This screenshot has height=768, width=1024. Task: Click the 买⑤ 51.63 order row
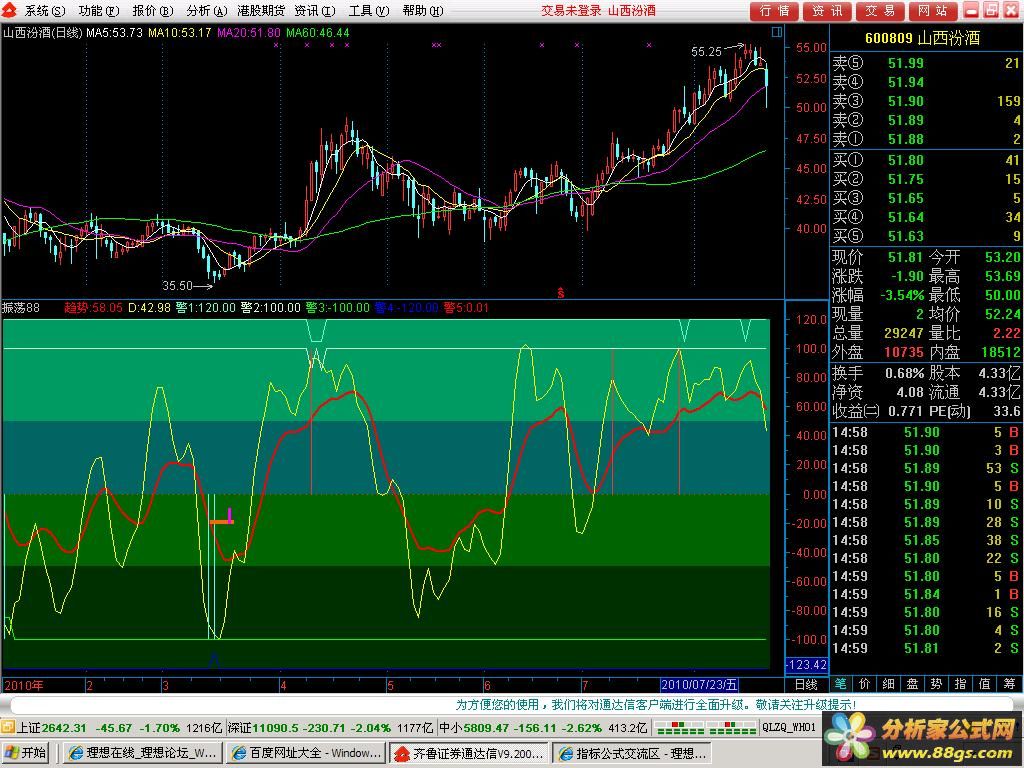(x=925, y=236)
